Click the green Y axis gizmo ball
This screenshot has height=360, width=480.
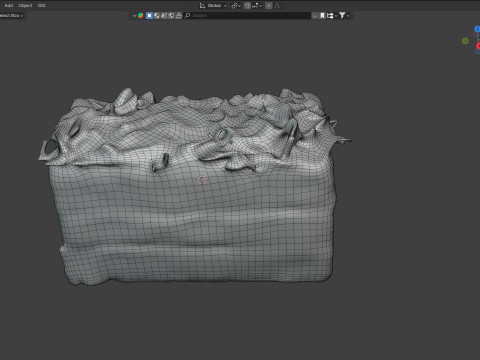(465, 41)
